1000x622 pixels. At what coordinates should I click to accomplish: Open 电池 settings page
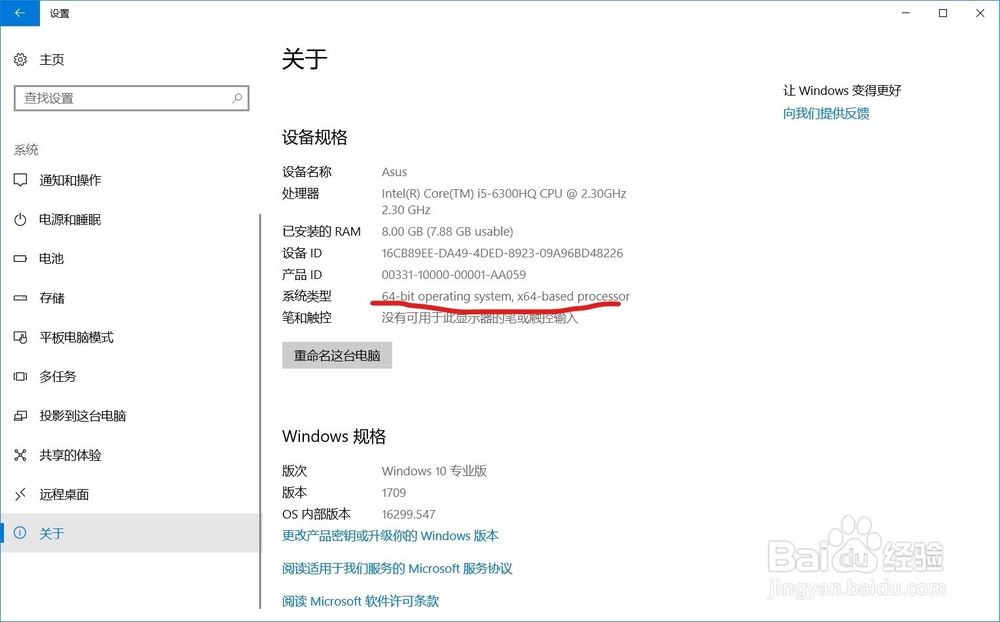point(52,258)
